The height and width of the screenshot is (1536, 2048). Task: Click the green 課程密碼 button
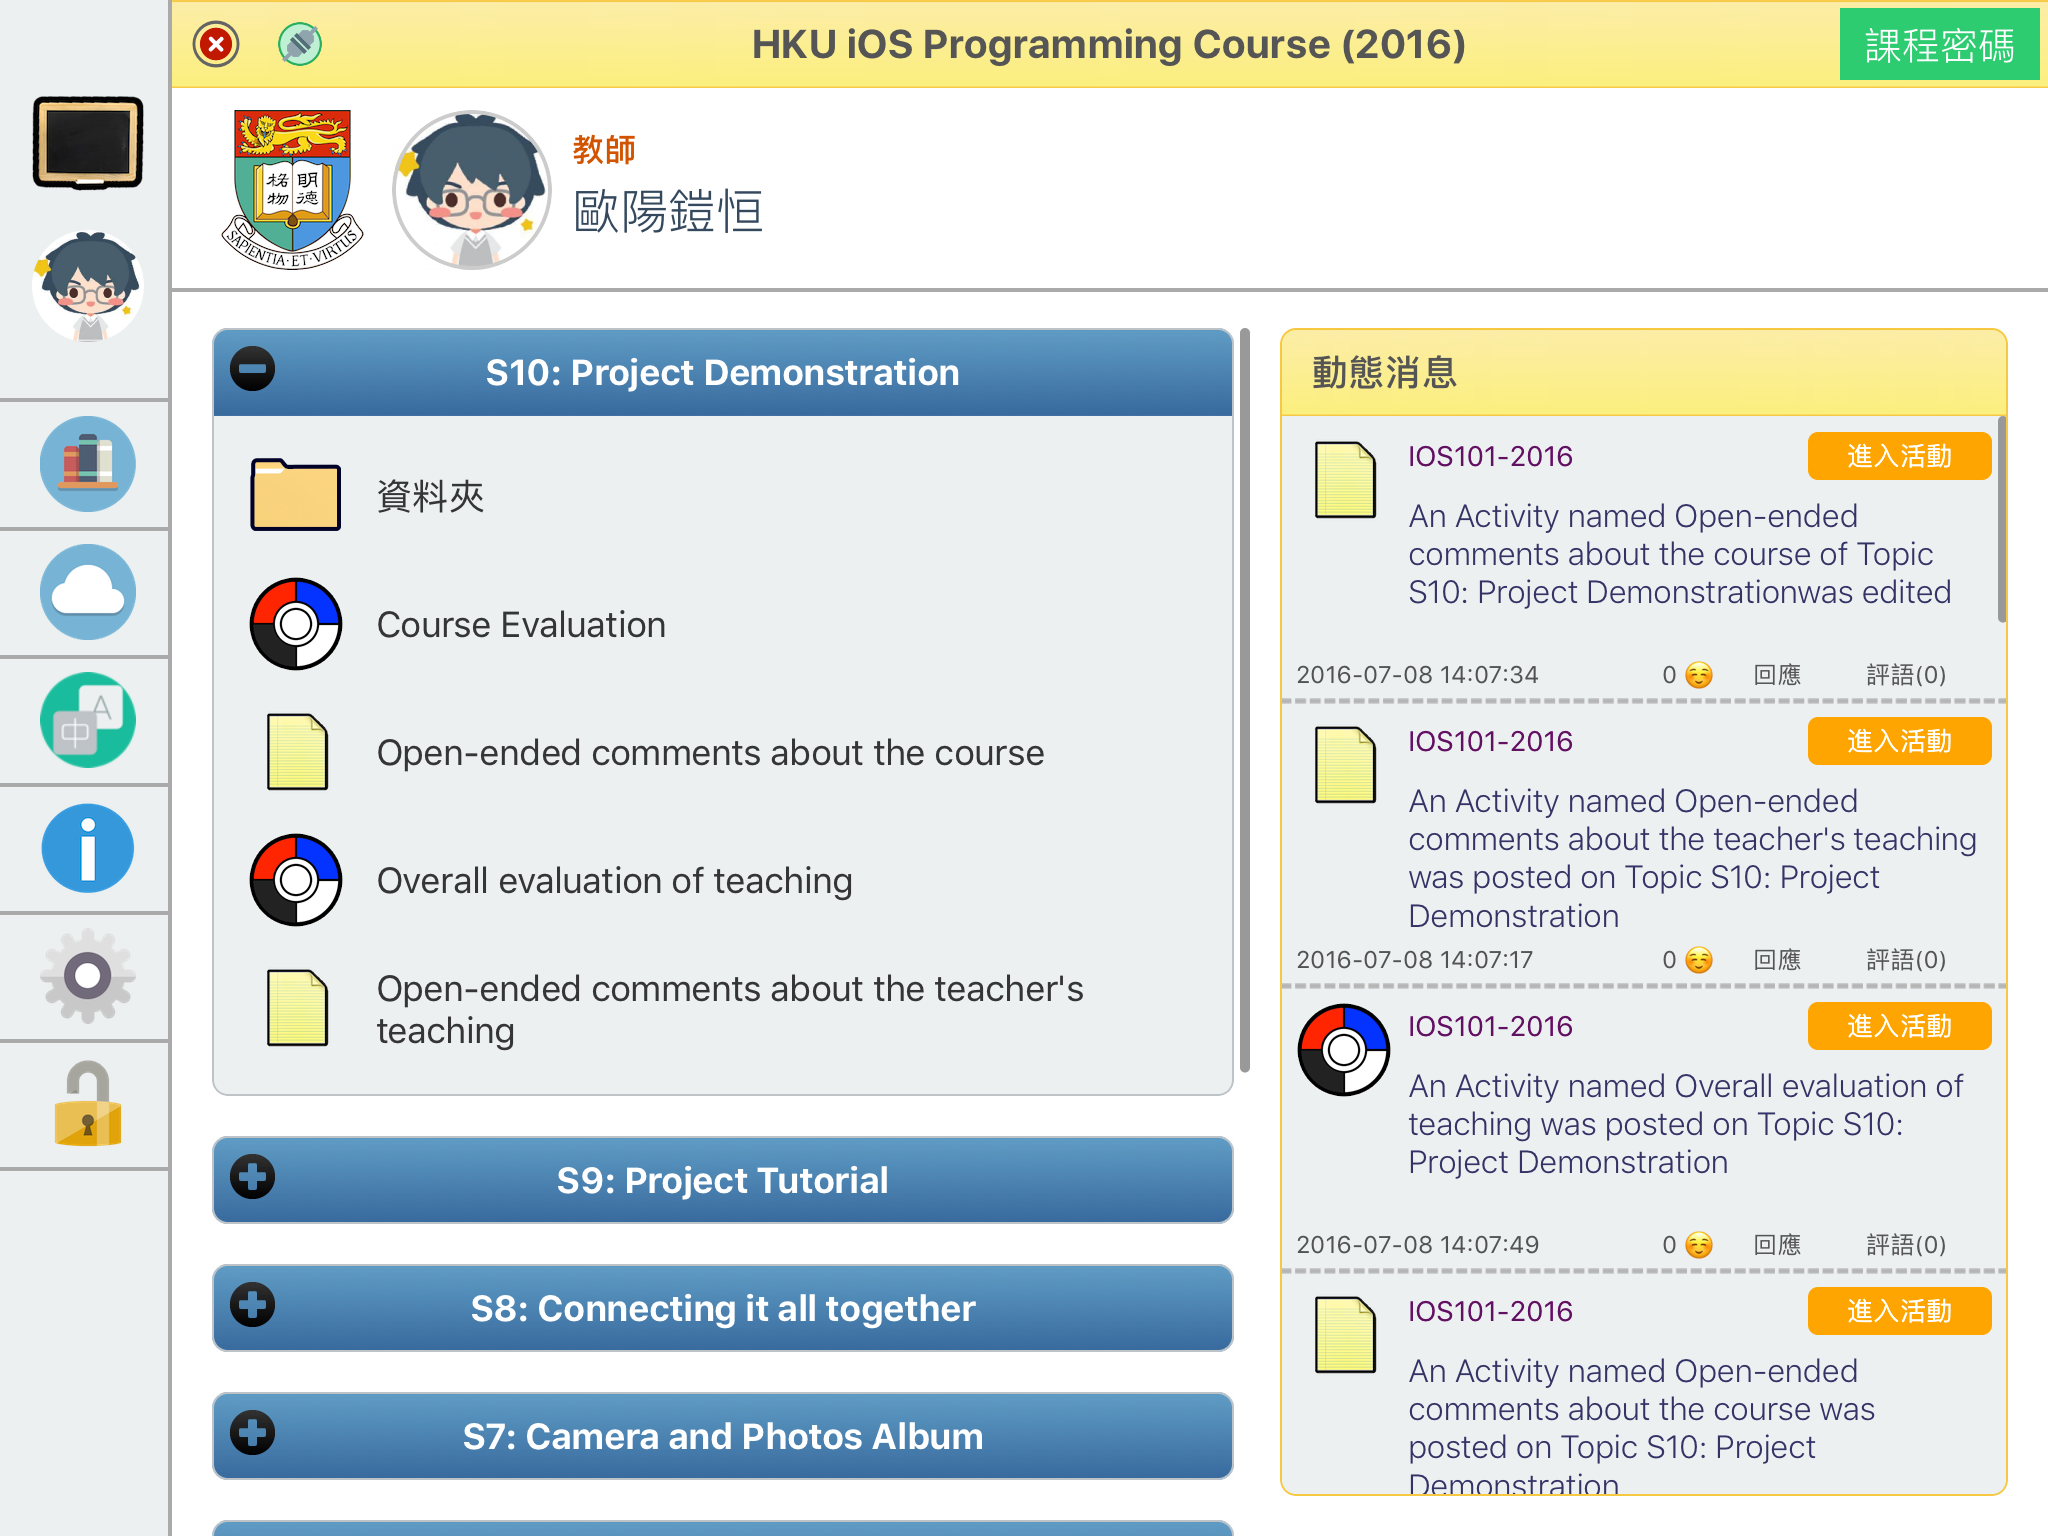[x=1938, y=46]
